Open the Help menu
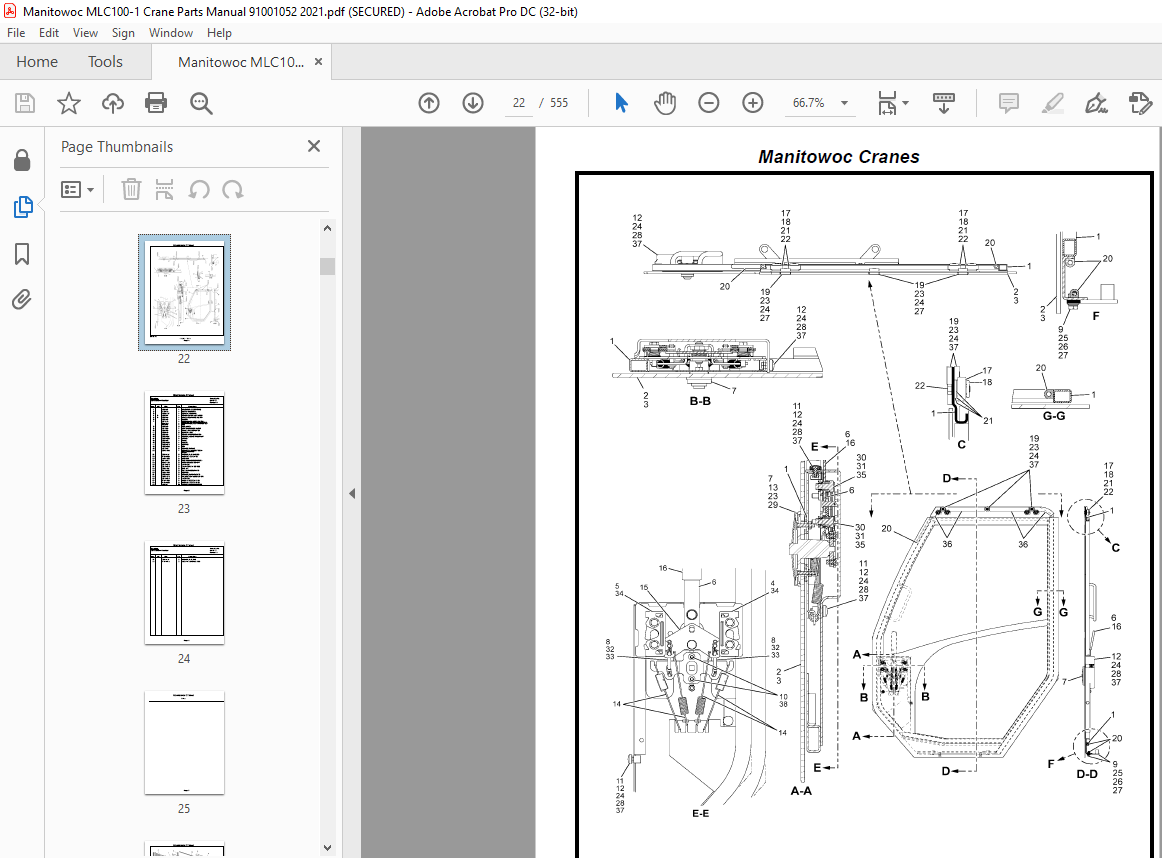This screenshot has height=858, width=1162. coord(219,33)
